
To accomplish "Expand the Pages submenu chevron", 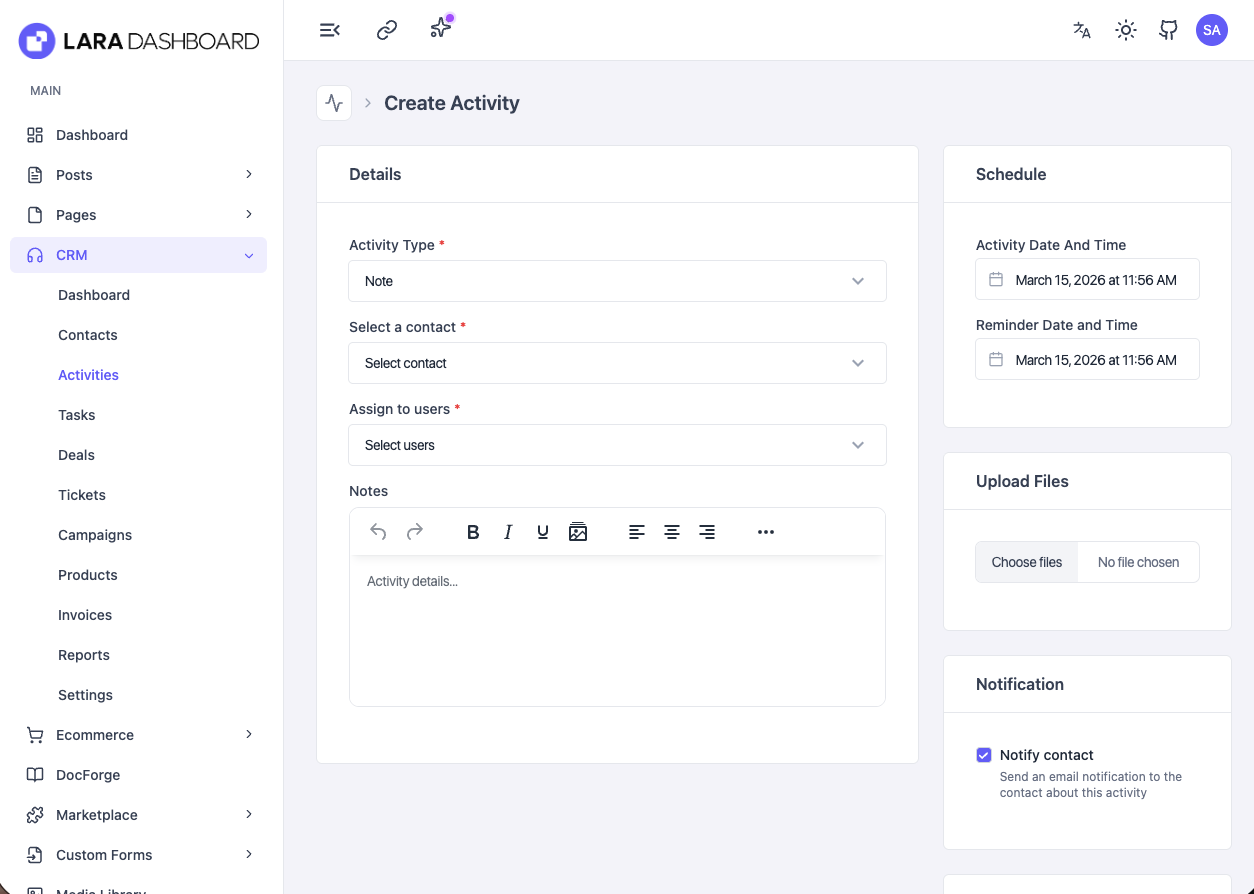I will point(249,214).
